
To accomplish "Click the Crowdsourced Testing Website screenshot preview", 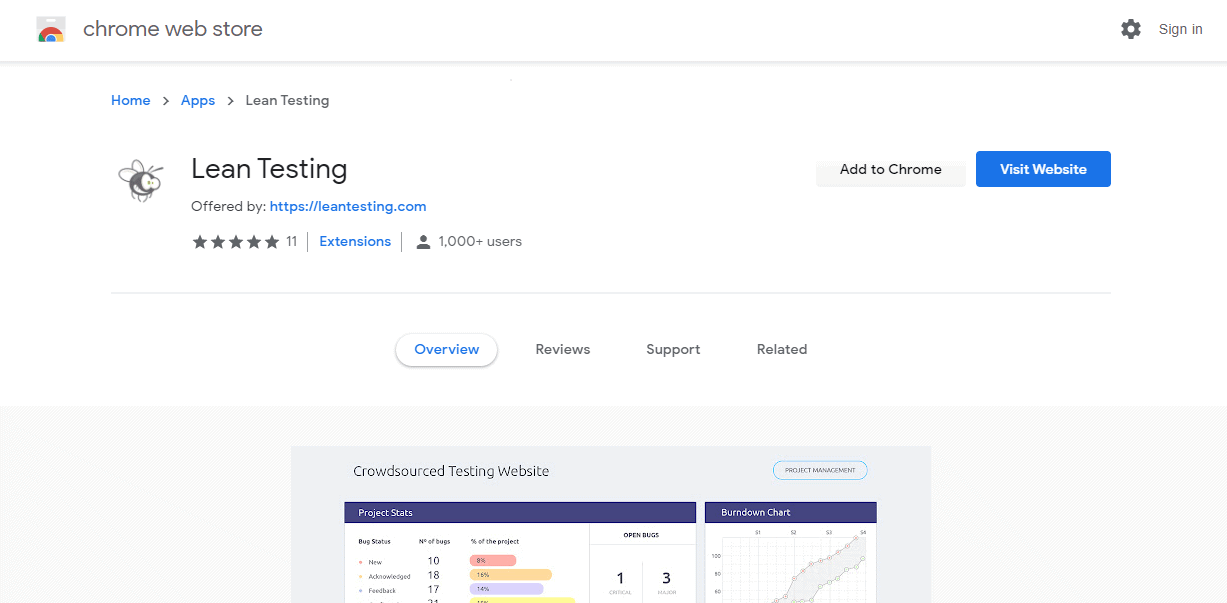I will pyautogui.click(x=611, y=524).
